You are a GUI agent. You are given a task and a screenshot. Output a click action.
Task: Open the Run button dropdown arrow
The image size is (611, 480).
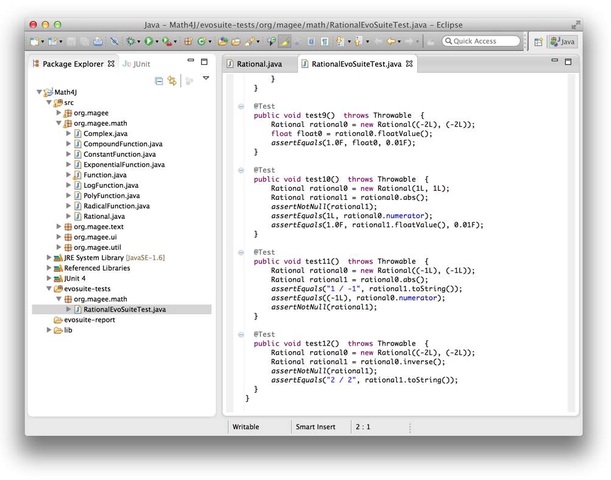pos(157,42)
